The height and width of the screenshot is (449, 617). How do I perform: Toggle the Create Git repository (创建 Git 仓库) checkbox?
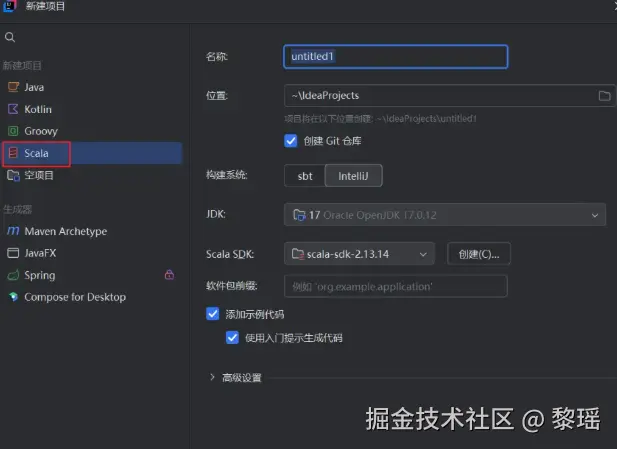(291, 141)
